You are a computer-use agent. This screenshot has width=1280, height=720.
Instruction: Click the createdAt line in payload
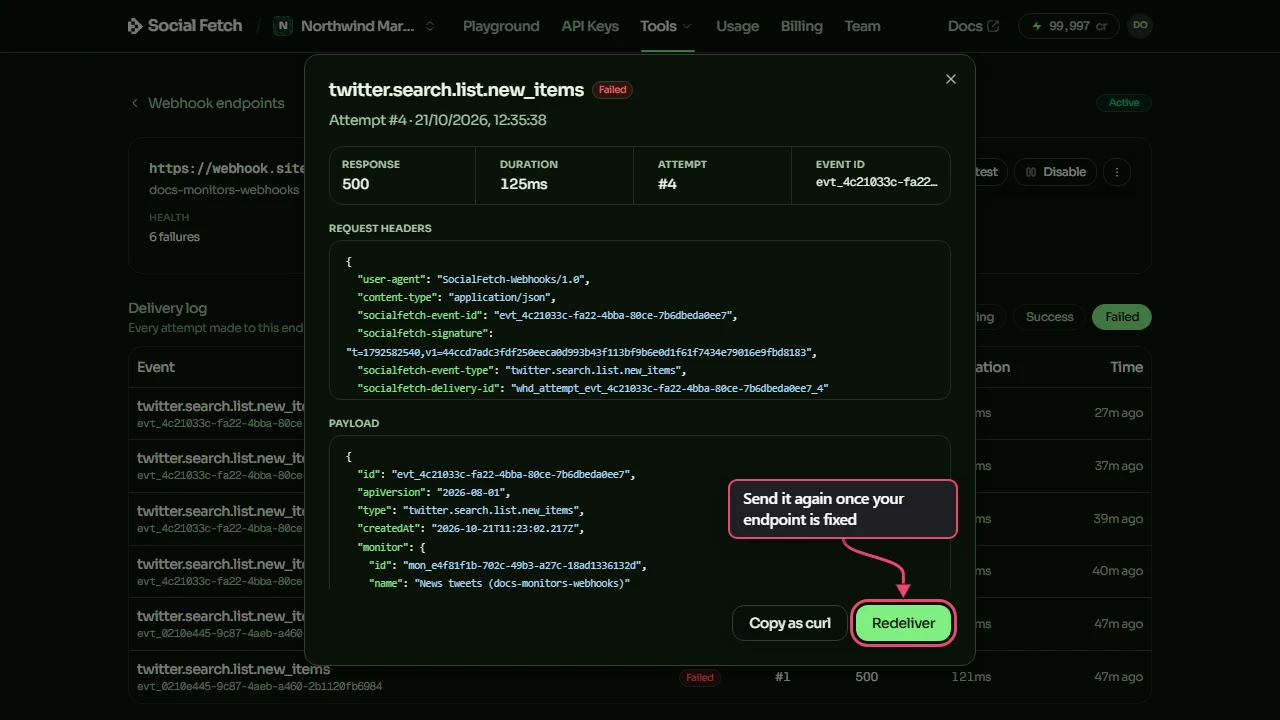470,528
